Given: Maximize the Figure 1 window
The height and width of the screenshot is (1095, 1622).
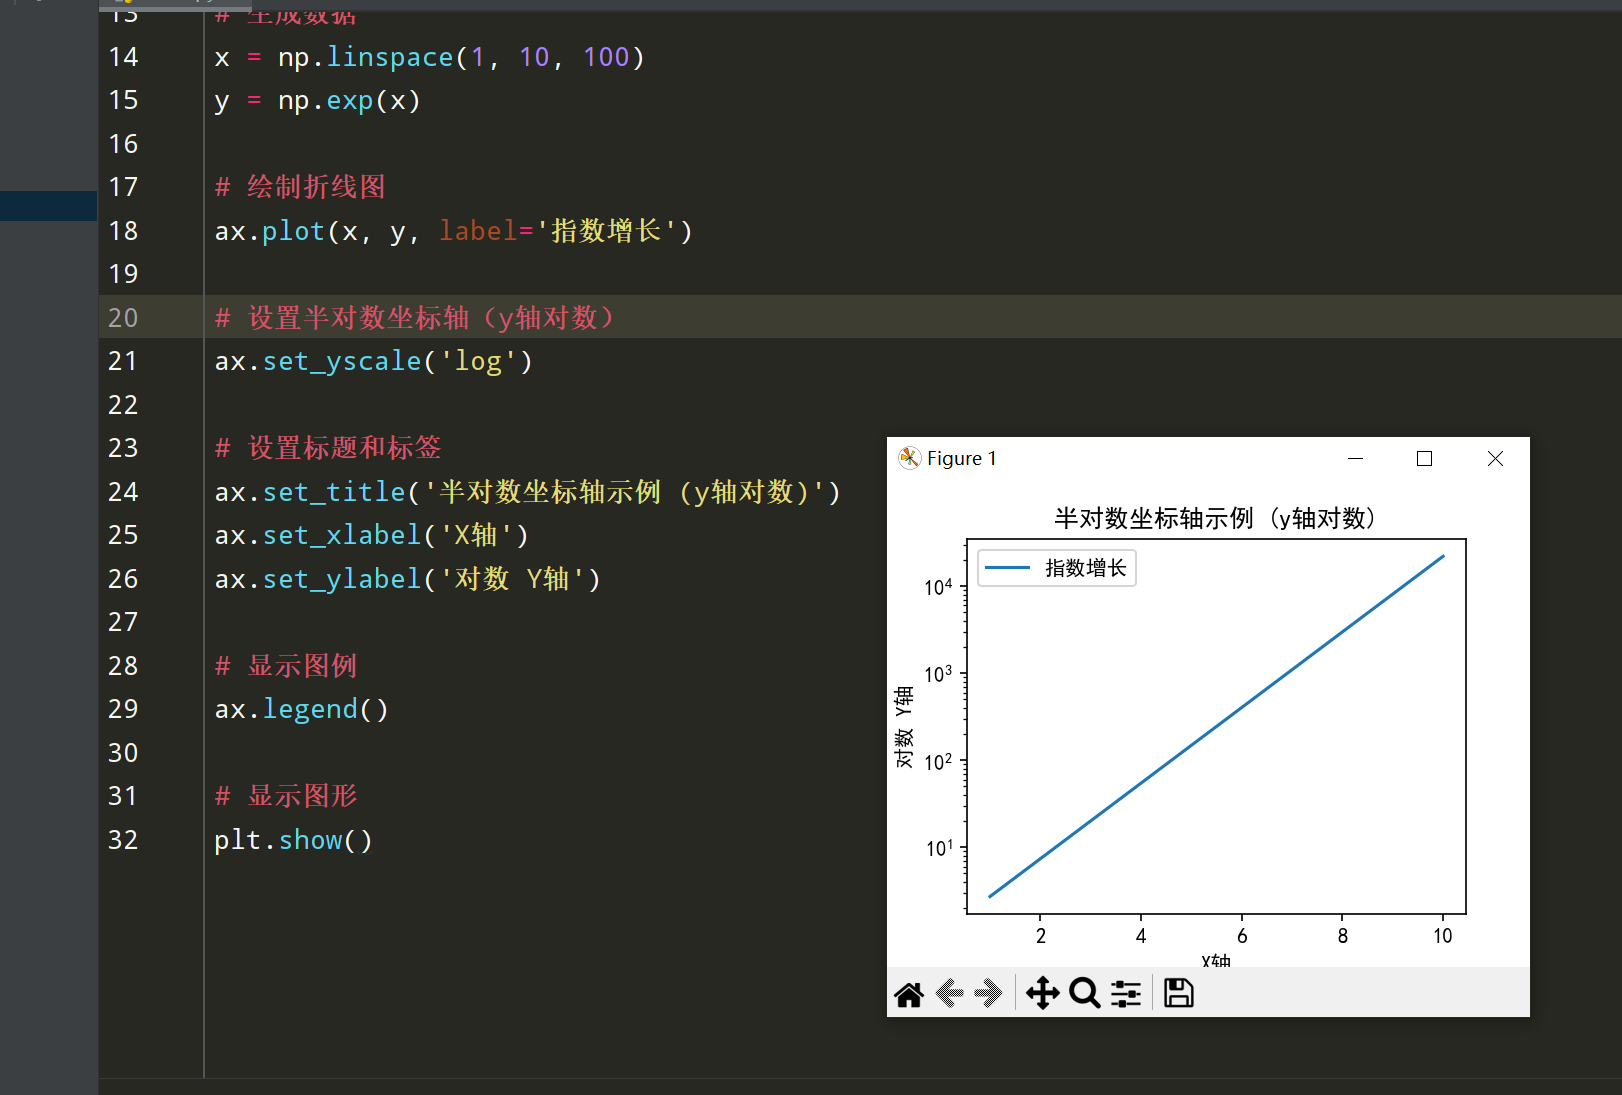Looking at the screenshot, I should click(x=1425, y=458).
